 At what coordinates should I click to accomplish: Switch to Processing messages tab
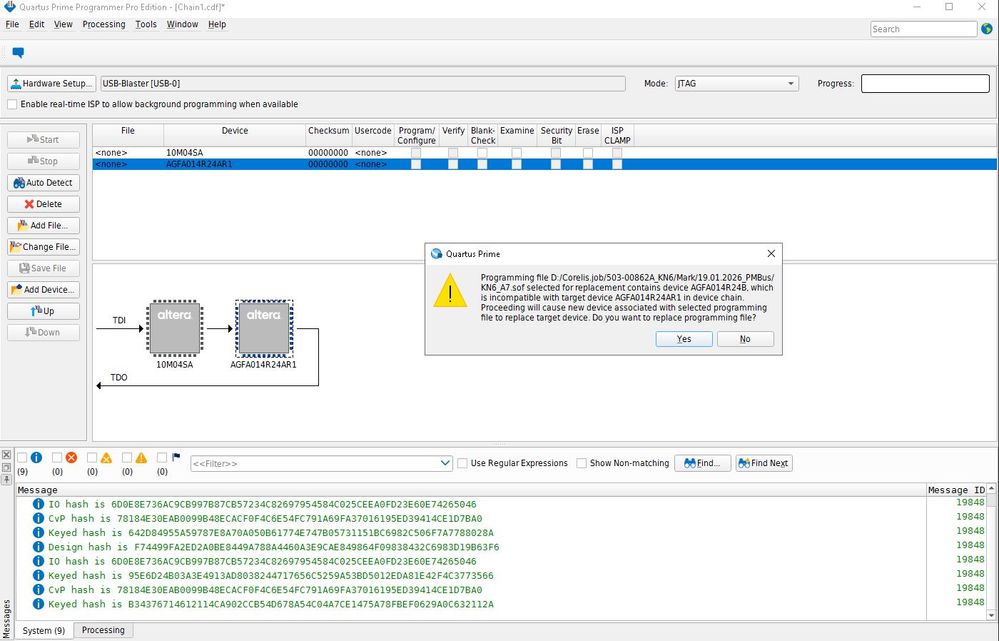click(x=103, y=630)
